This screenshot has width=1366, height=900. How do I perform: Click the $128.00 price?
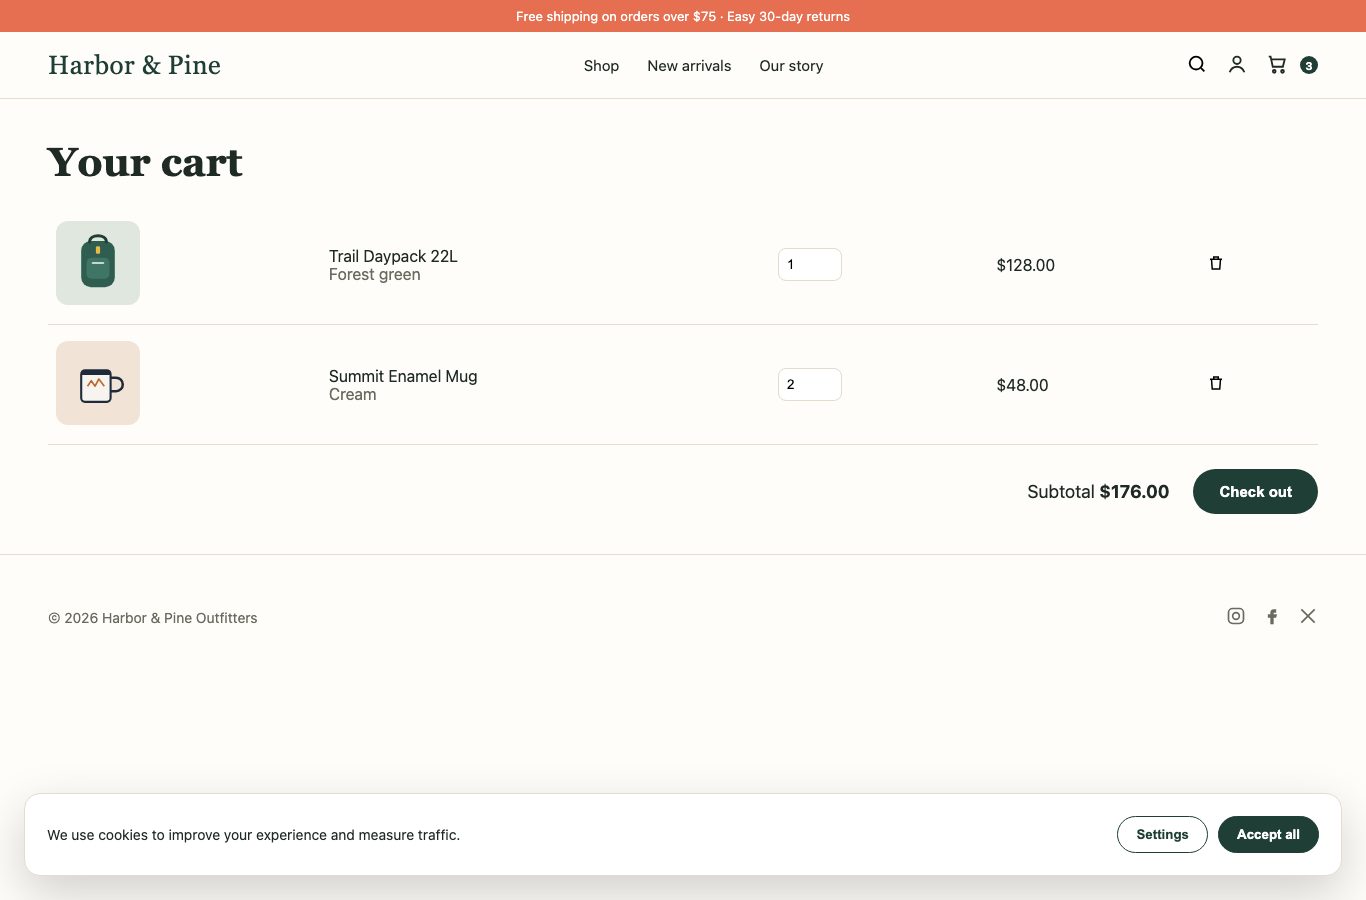[x=1026, y=265]
